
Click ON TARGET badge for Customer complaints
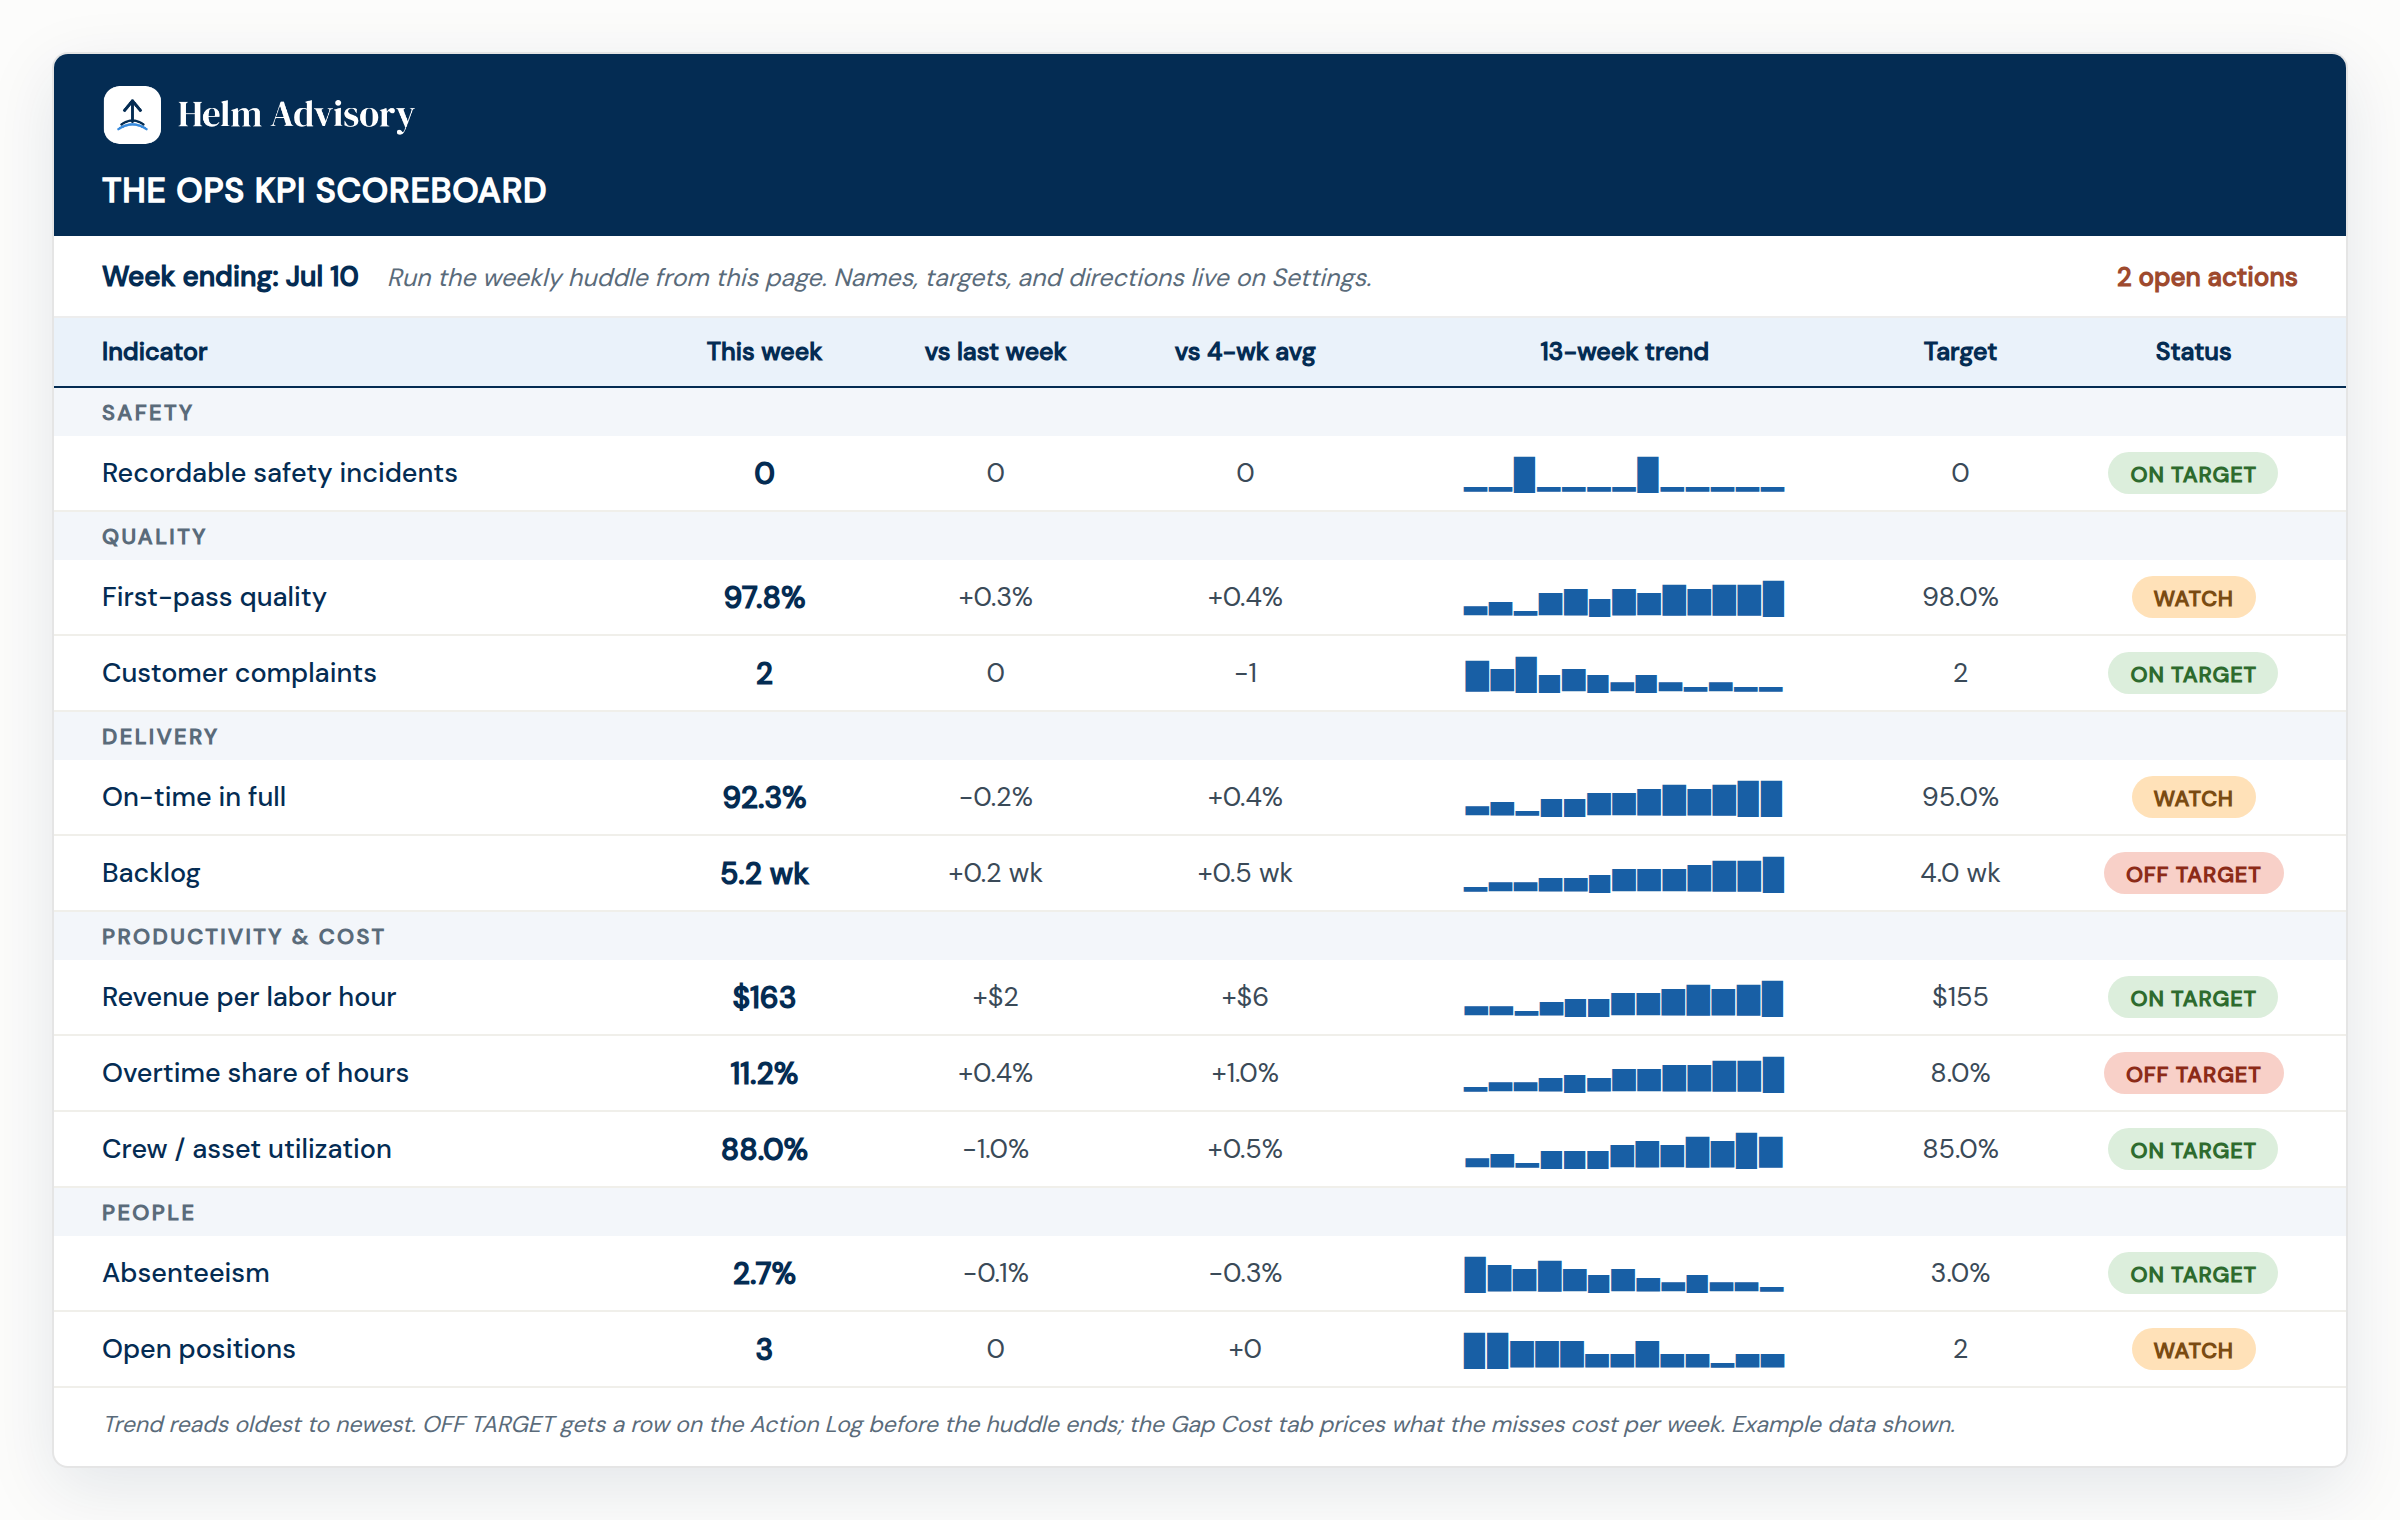click(x=2193, y=674)
